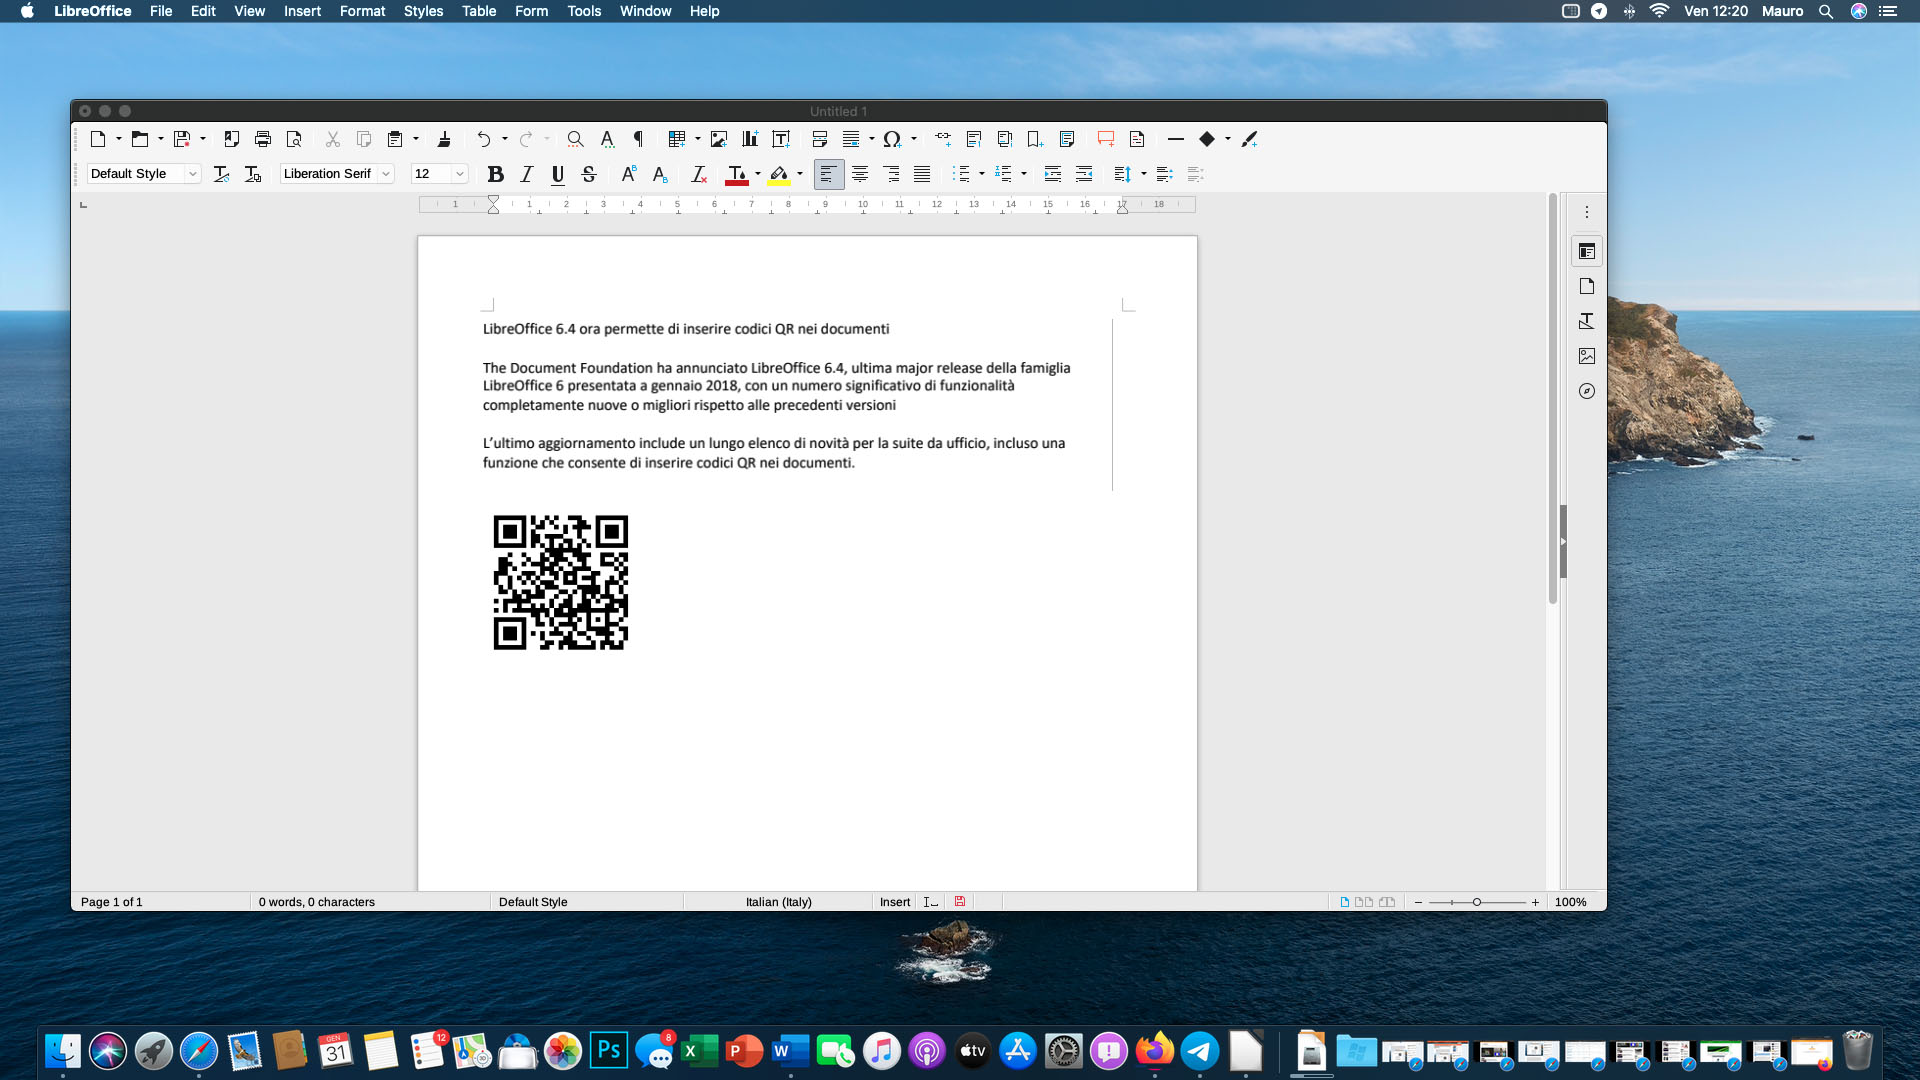Toggle formatting marks pilcrow button

pos(638,139)
